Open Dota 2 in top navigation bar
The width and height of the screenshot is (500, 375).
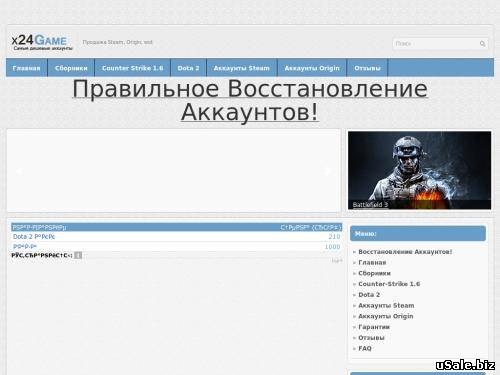[x=188, y=68]
